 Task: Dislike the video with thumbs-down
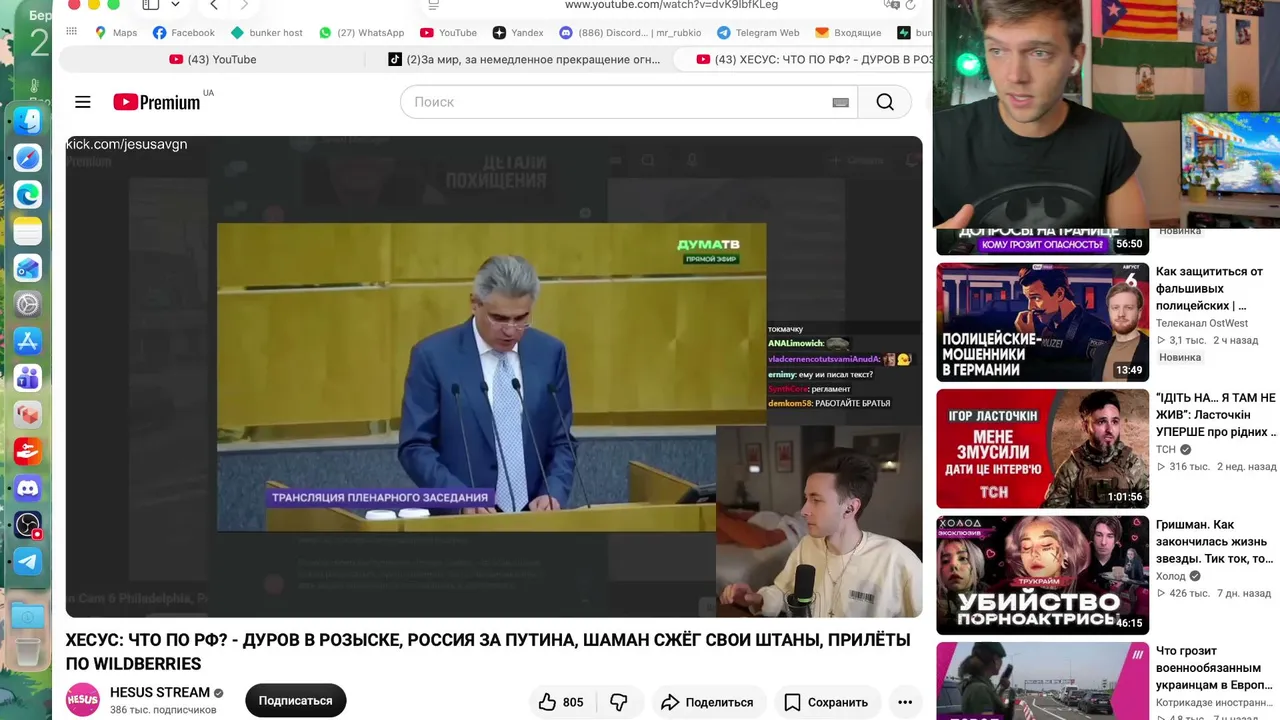pos(619,702)
